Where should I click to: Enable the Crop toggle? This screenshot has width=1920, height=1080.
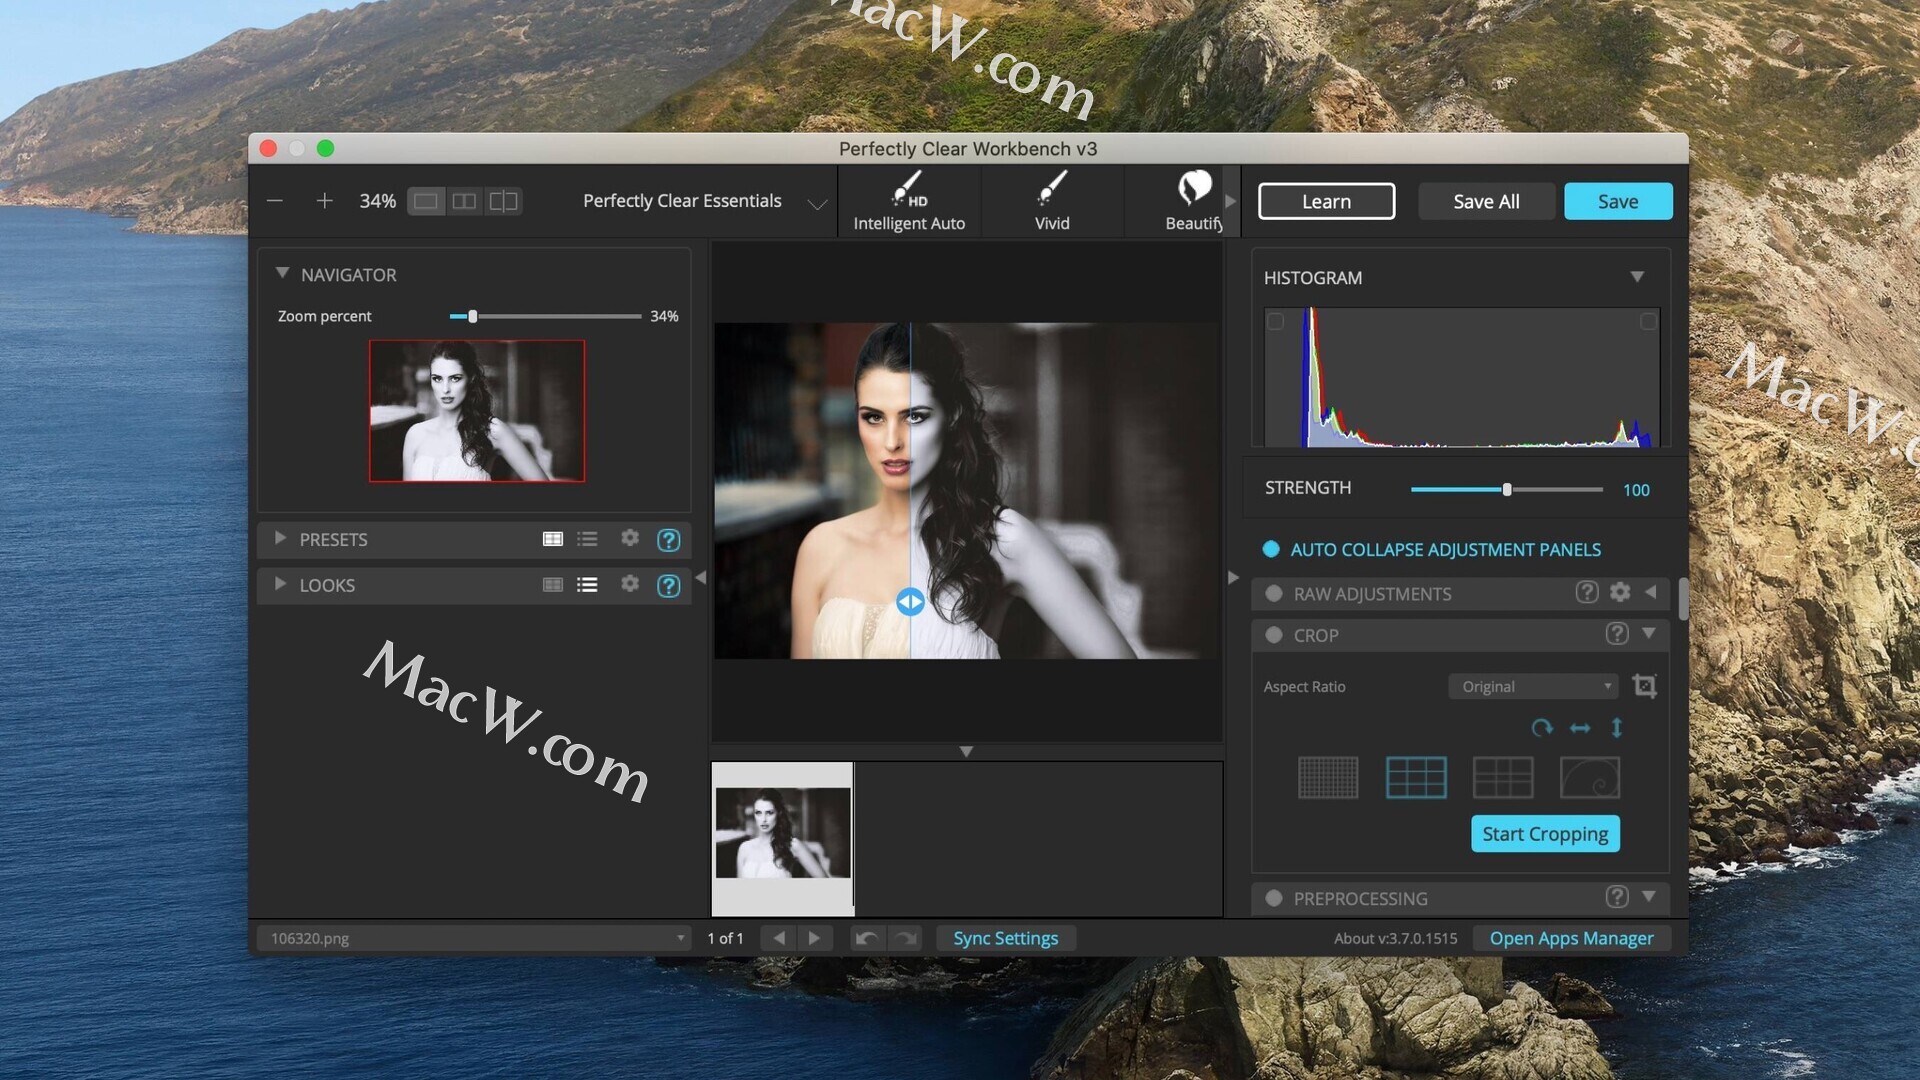click(x=1273, y=635)
